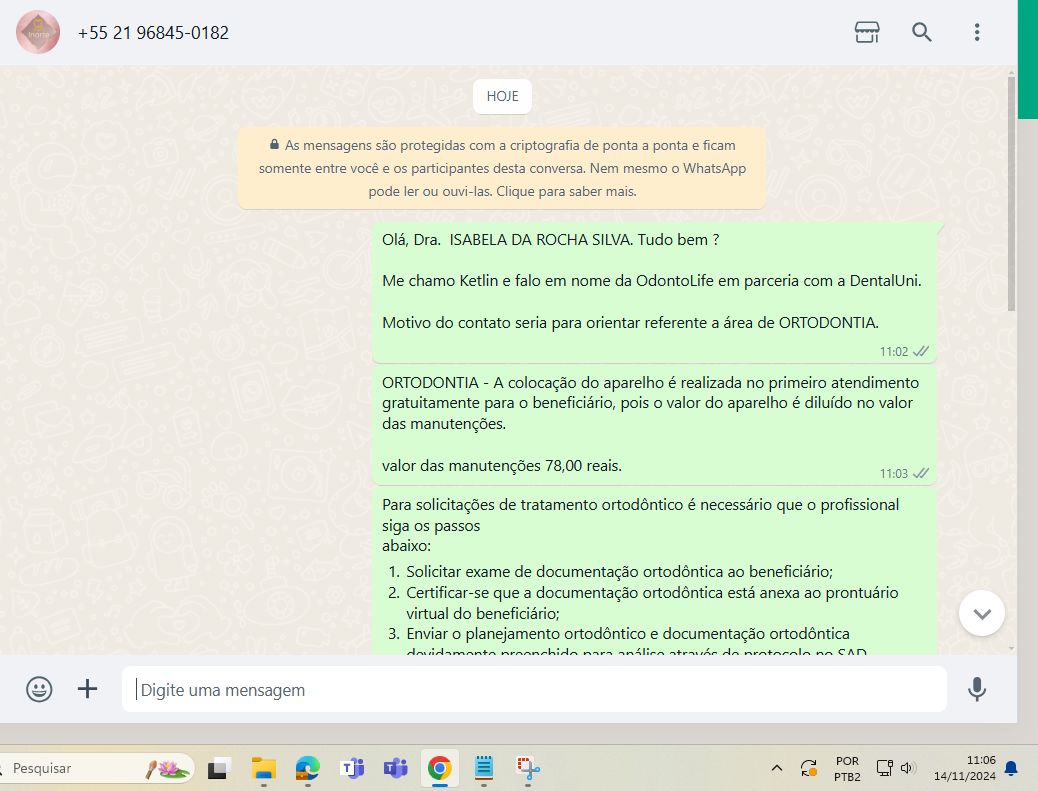Open Notepad from the taskbar
Viewport: 1038px width, 791px height.
click(x=484, y=768)
